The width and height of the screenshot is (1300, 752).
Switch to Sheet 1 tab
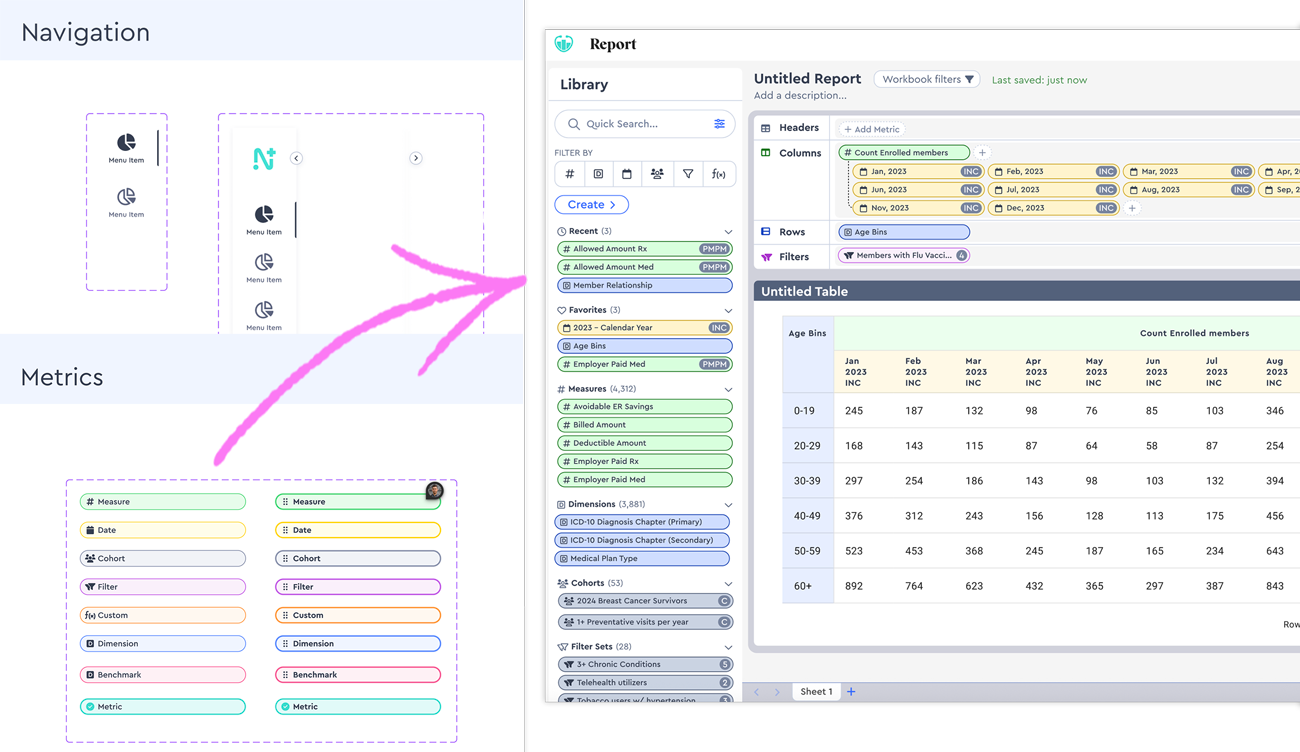(816, 691)
